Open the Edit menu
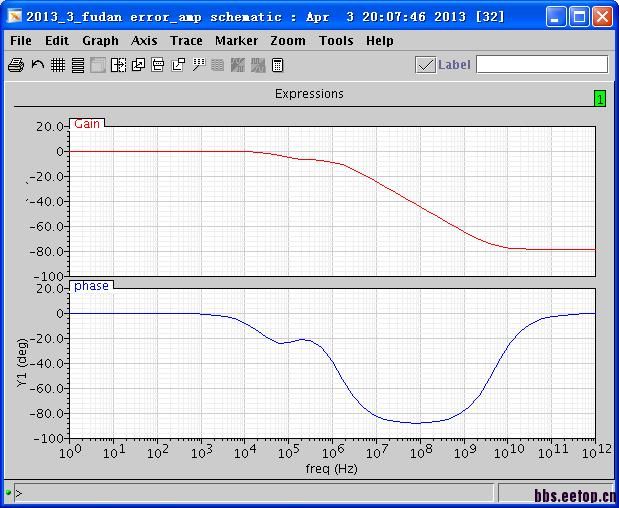619x508 pixels. coord(57,41)
